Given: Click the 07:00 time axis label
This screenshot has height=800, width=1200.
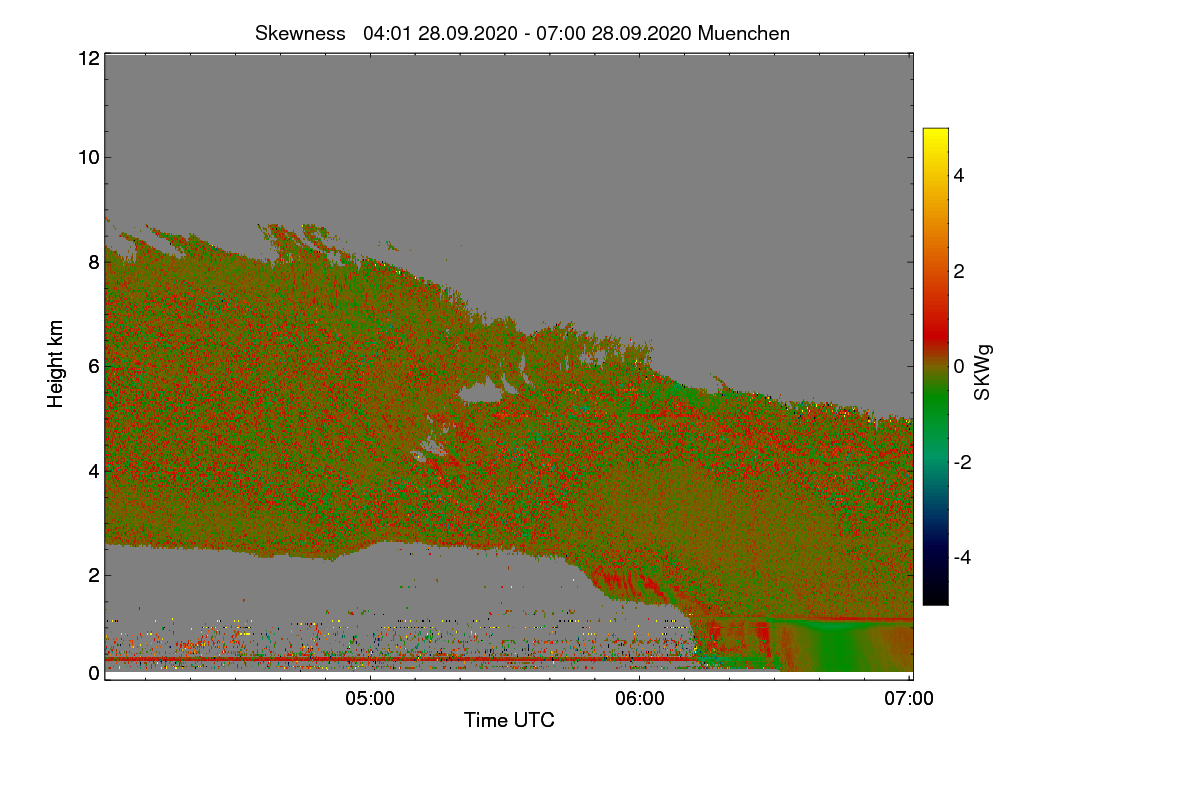Looking at the screenshot, I should point(910,699).
